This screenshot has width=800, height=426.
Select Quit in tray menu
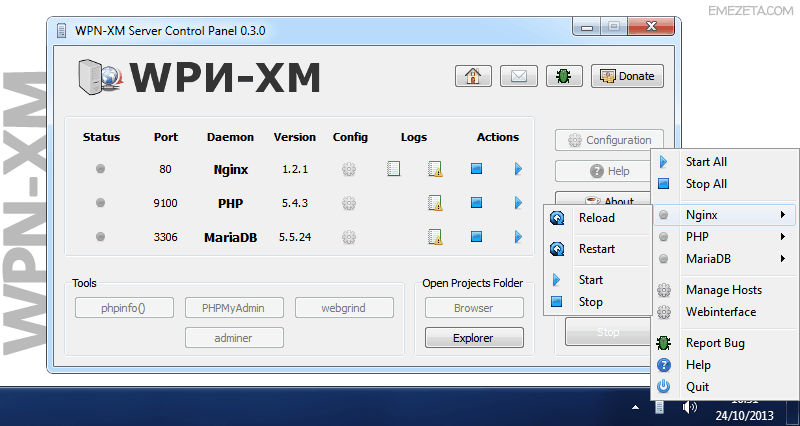coord(724,387)
